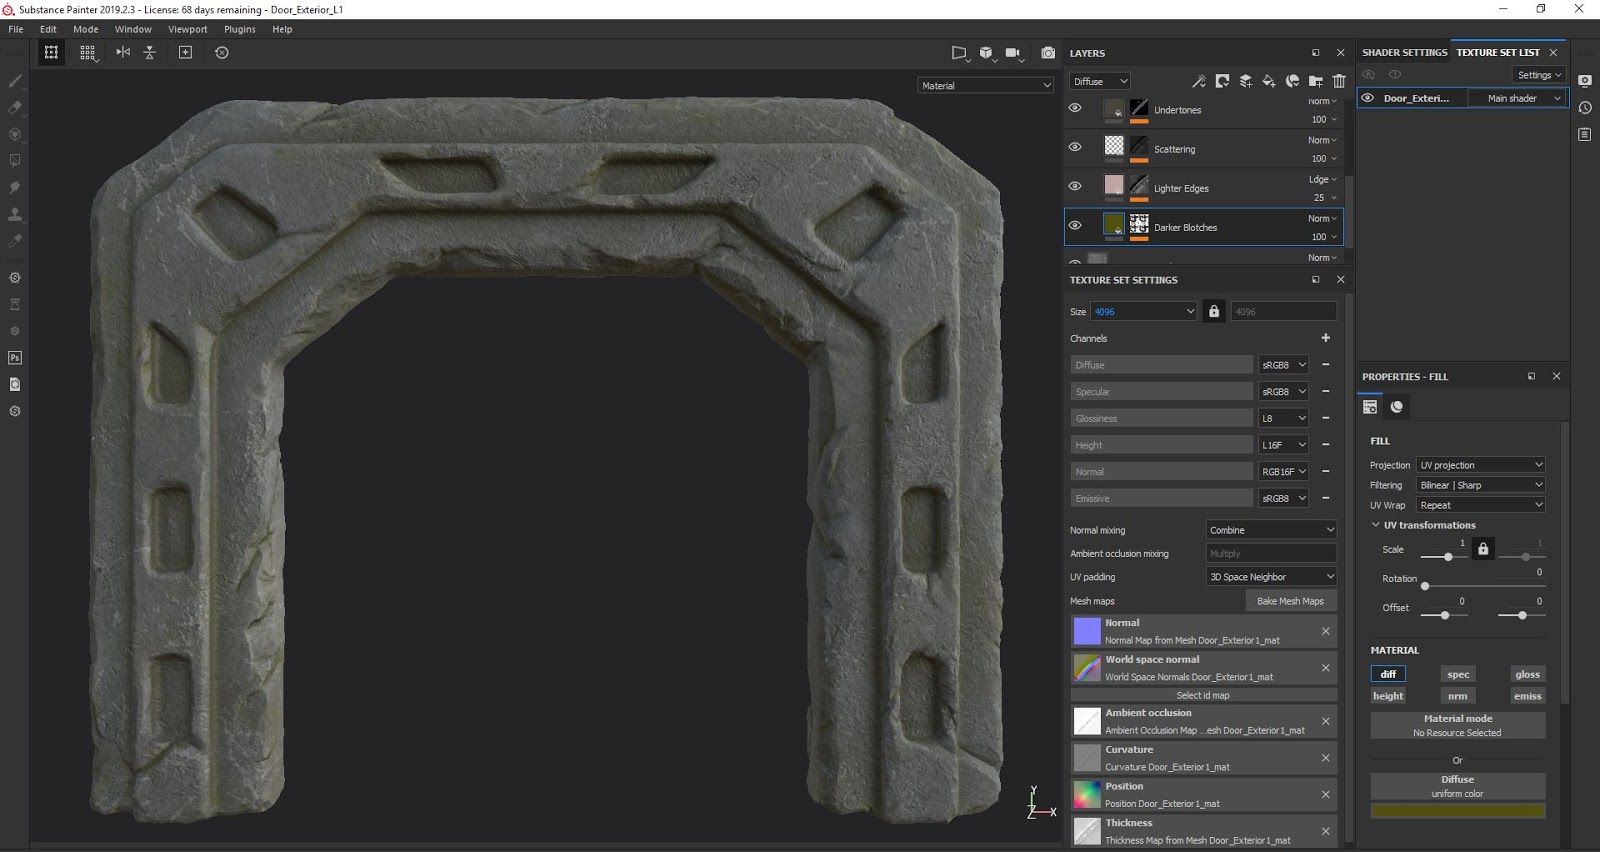The height and width of the screenshot is (852, 1600).
Task: Toggle visibility of Door_Exteri... texture set
Action: 1368,98
